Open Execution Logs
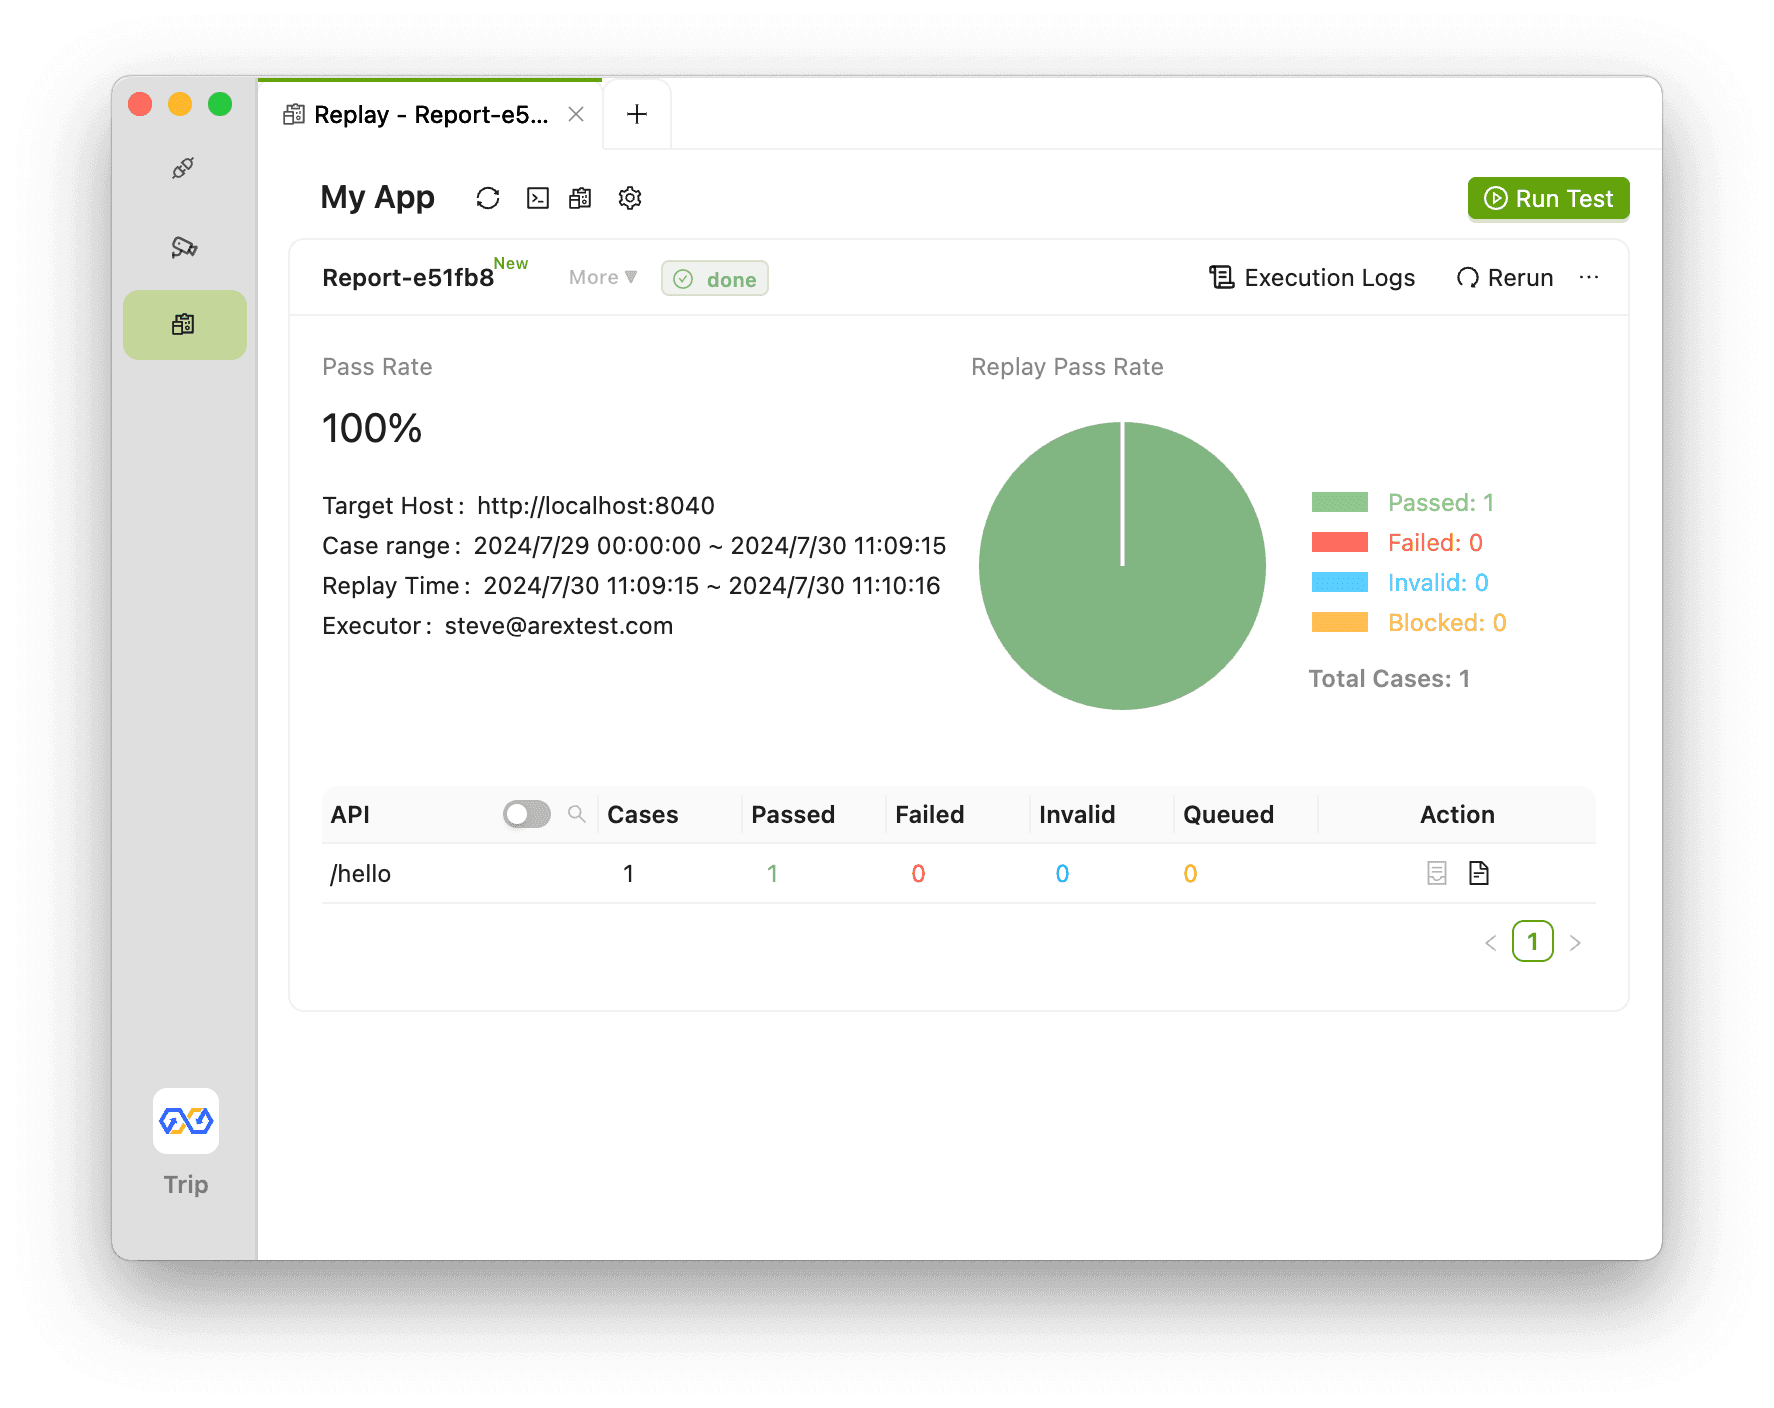 coord(1312,278)
